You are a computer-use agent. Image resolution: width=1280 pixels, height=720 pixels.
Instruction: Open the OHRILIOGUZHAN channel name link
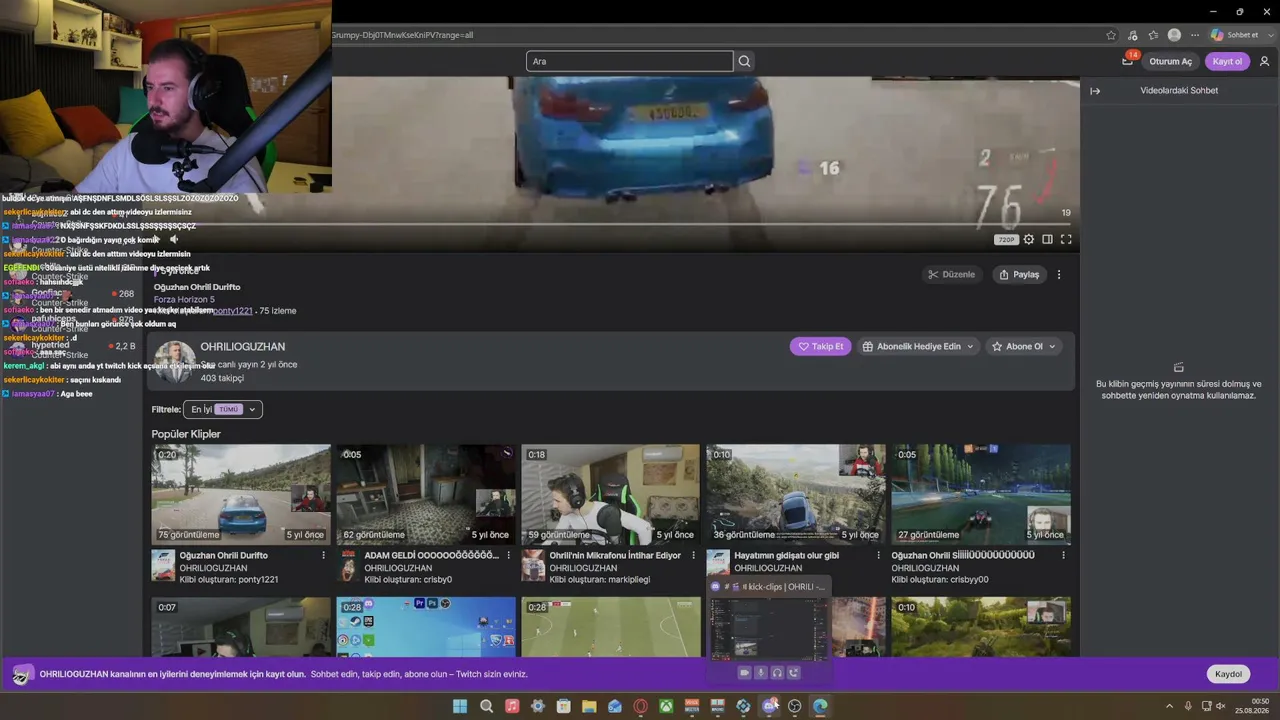tap(243, 347)
